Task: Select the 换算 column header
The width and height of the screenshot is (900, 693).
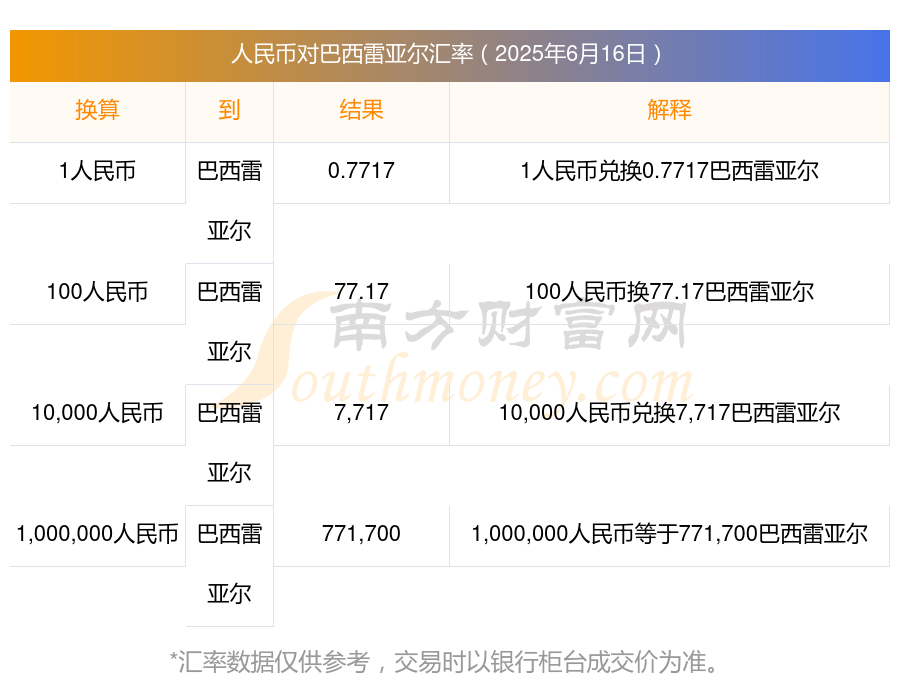Action: click(x=98, y=110)
